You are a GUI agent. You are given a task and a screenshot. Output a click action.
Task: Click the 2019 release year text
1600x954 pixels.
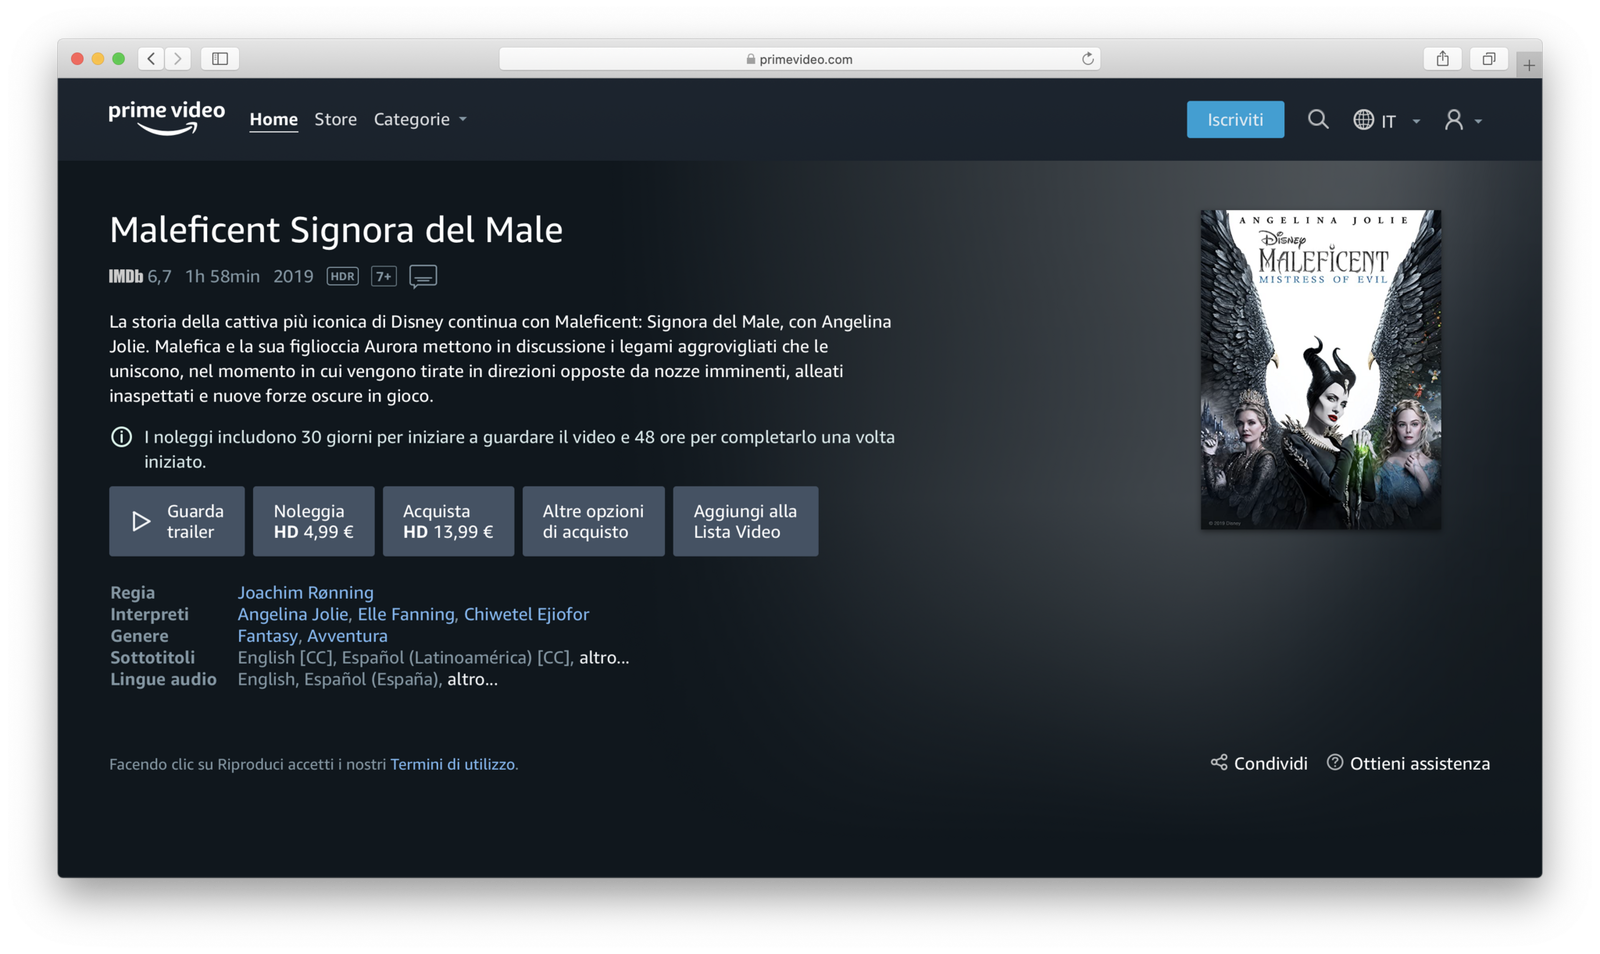coord(293,276)
